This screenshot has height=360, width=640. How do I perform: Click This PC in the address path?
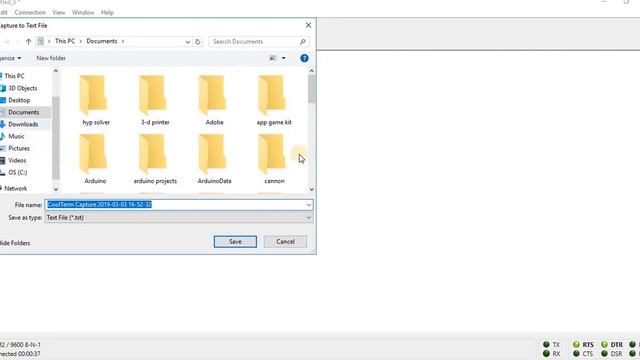tap(65, 41)
